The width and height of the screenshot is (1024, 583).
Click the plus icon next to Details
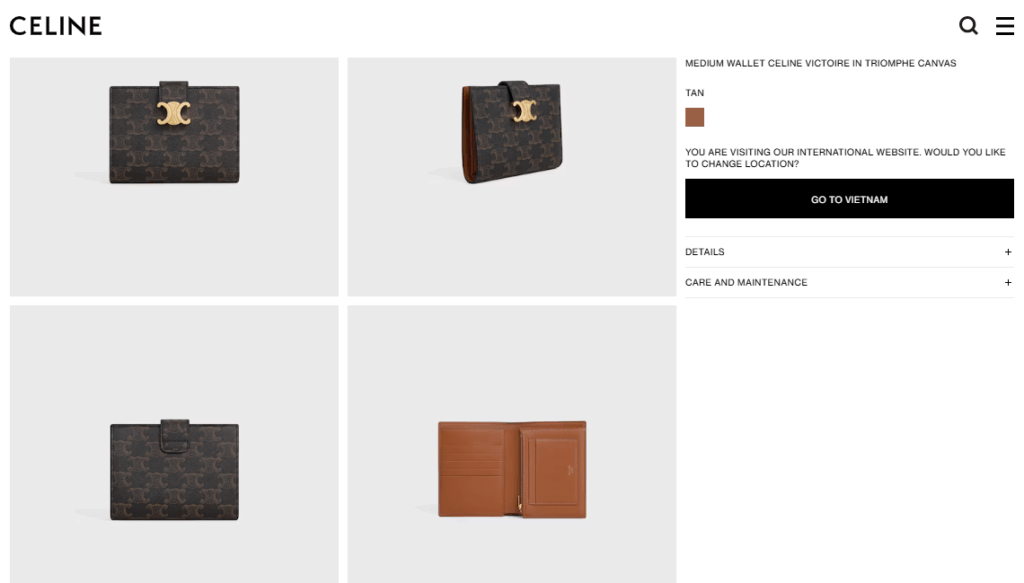1008,252
